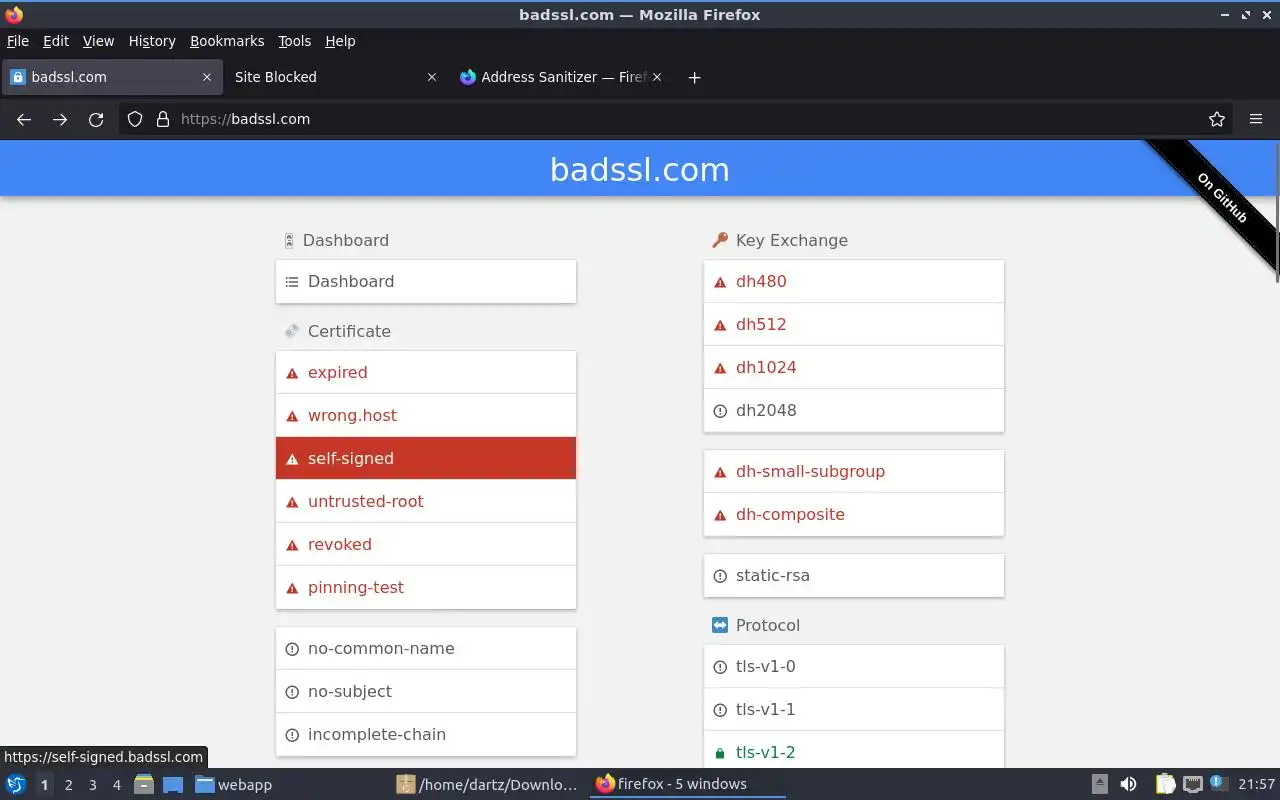Close the Site Blocked tab
This screenshot has width=1280, height=800.
(x=432, y=77)
